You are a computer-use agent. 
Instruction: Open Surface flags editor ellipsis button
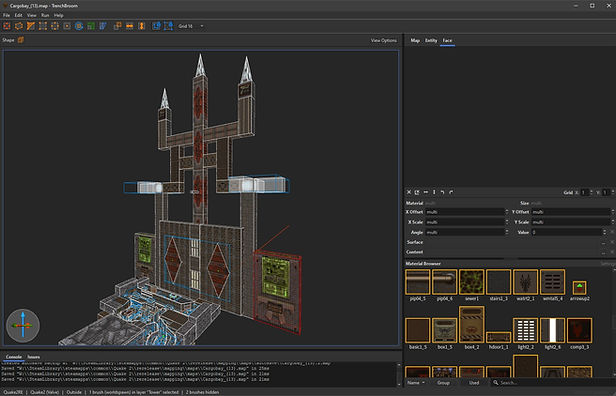click(x=603, y=243)
